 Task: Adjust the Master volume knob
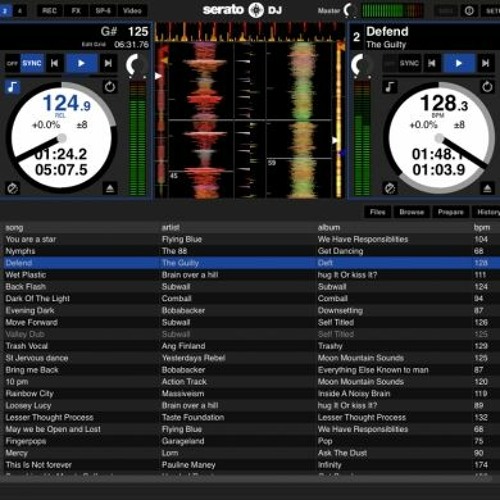[x=349, y=10]
